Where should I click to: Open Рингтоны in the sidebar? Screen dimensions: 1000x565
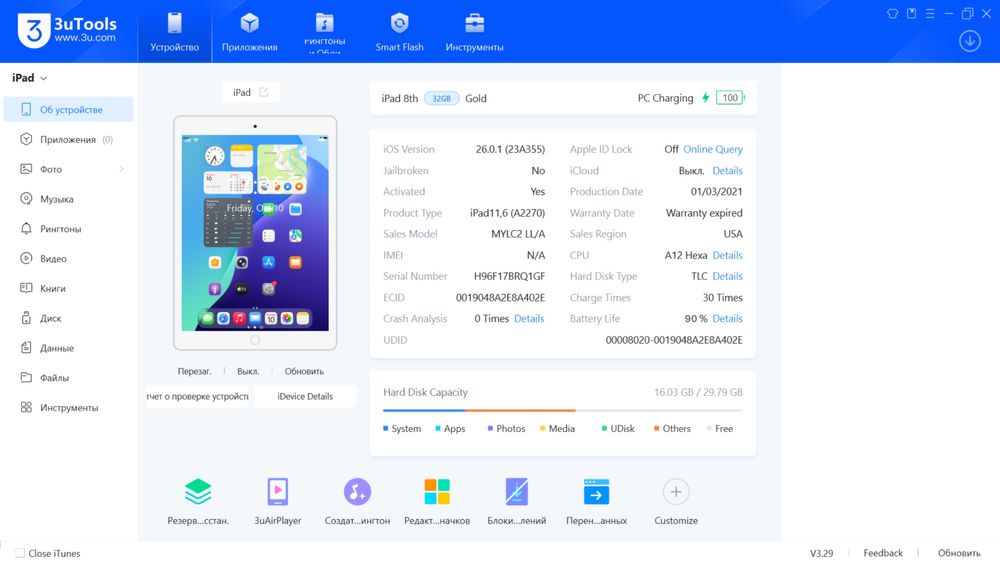click(x=68, y=228)
